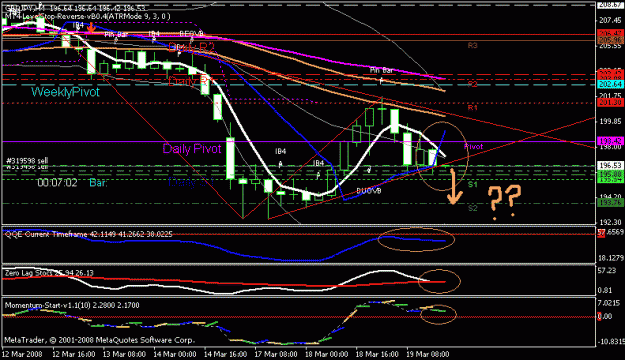Screen dimensions: 625x360
Task: Click the 18.1279 QQE scale value
Action: pyautogui.click(x=610, y=258)
